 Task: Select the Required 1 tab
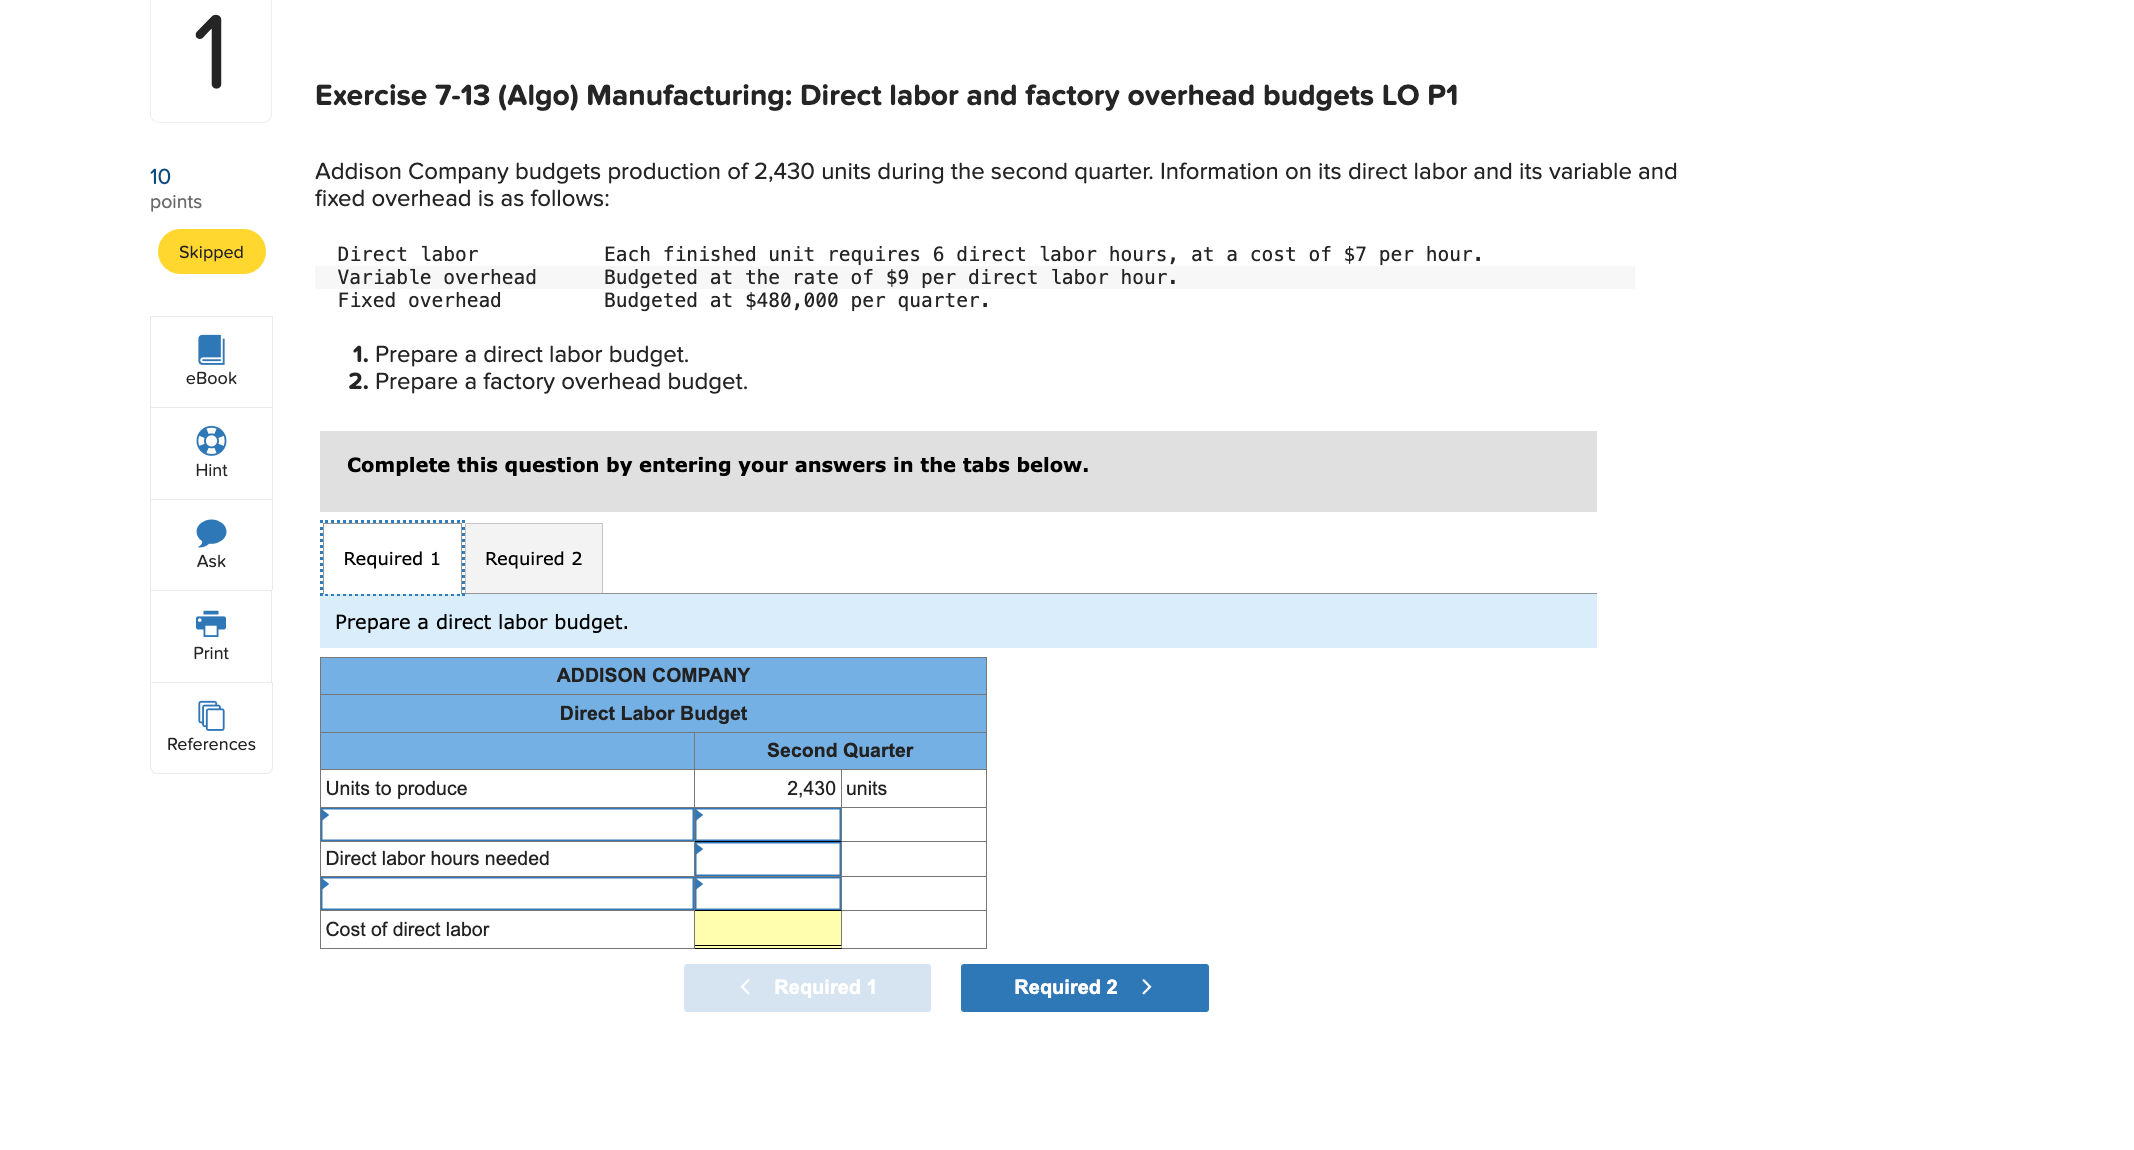(x=392, y=558)
